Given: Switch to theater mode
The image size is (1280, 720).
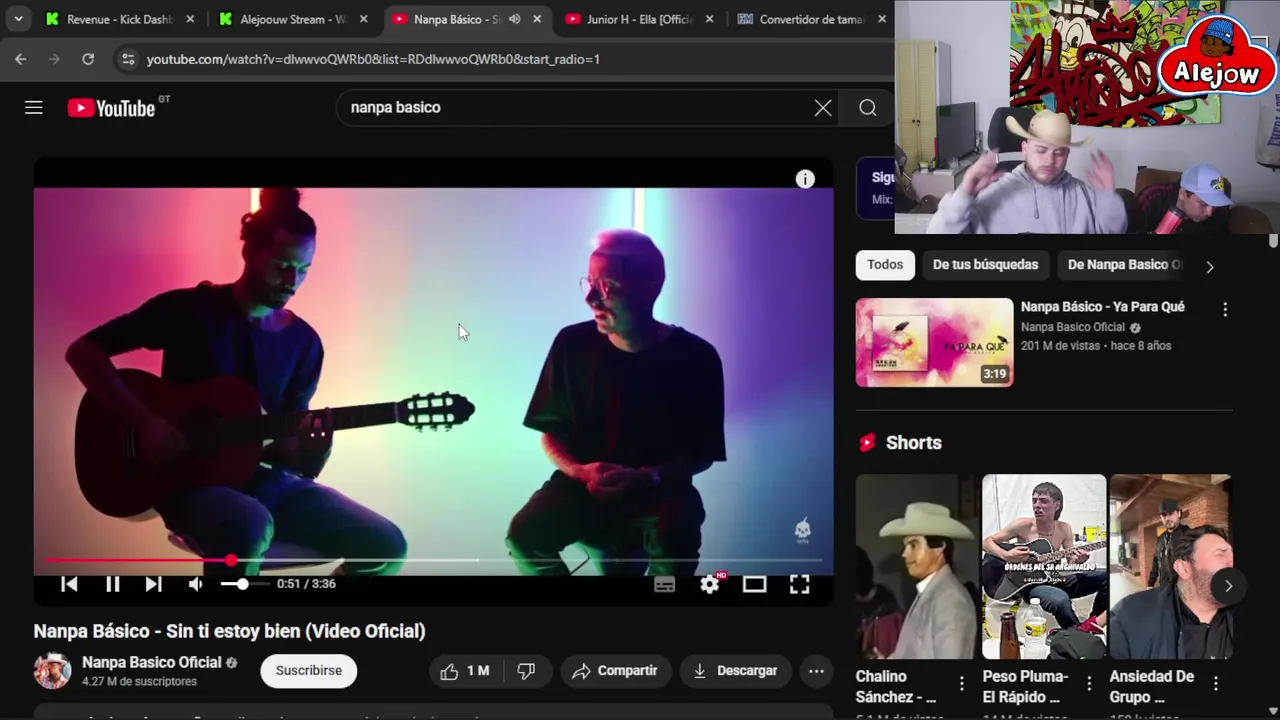Looking at the screenshot, I should point(754,584).
